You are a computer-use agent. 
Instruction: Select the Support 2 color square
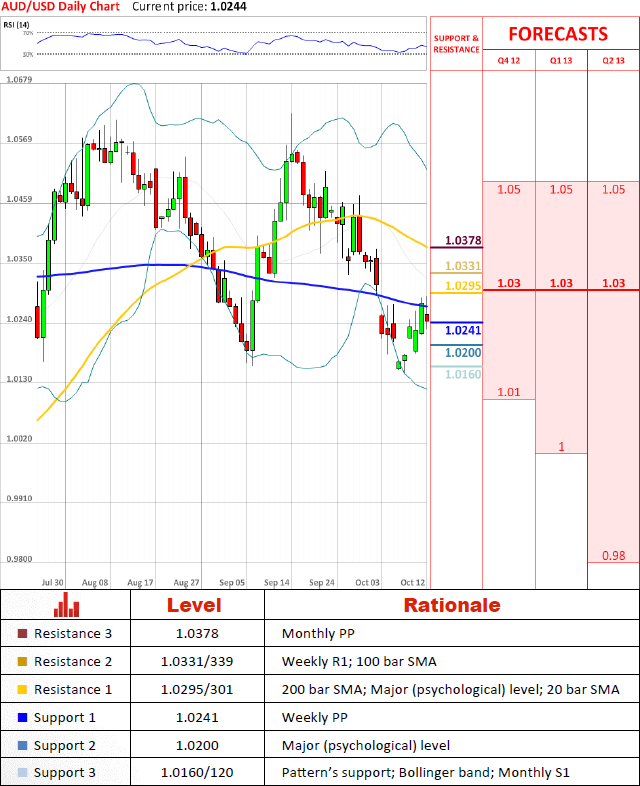pyautogui.click(x=23, y=746)
